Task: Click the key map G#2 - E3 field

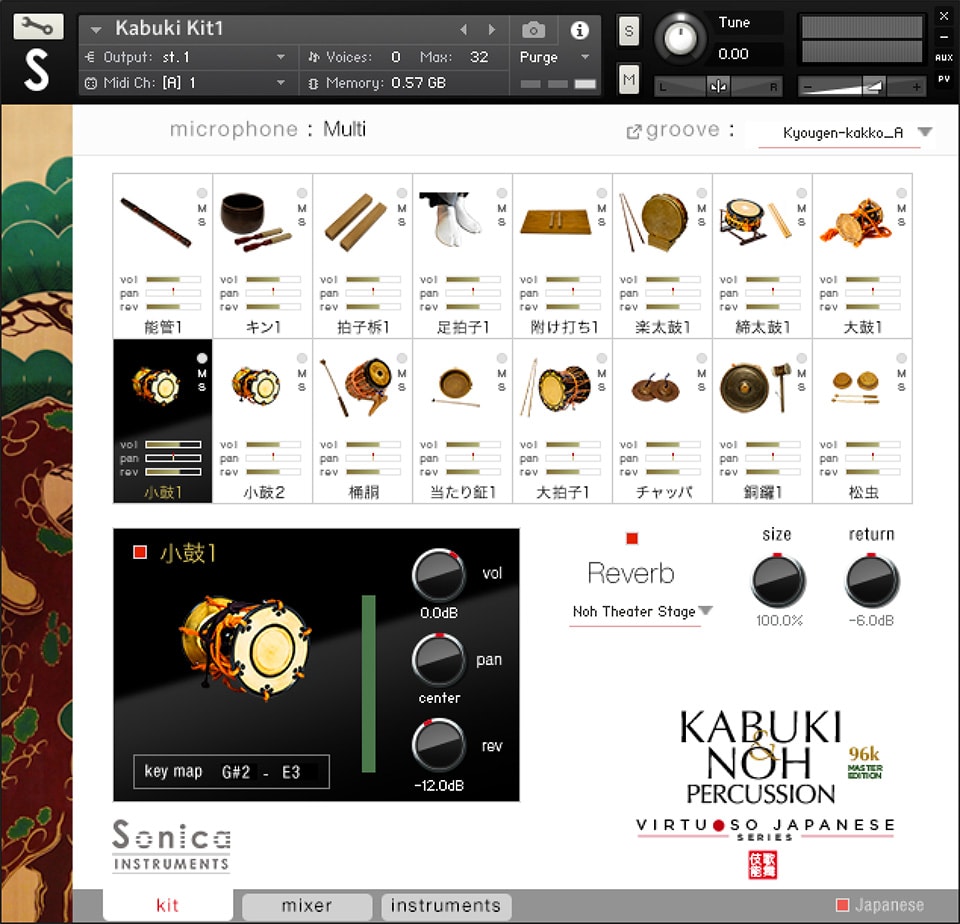Action: (x=231, y=772)
